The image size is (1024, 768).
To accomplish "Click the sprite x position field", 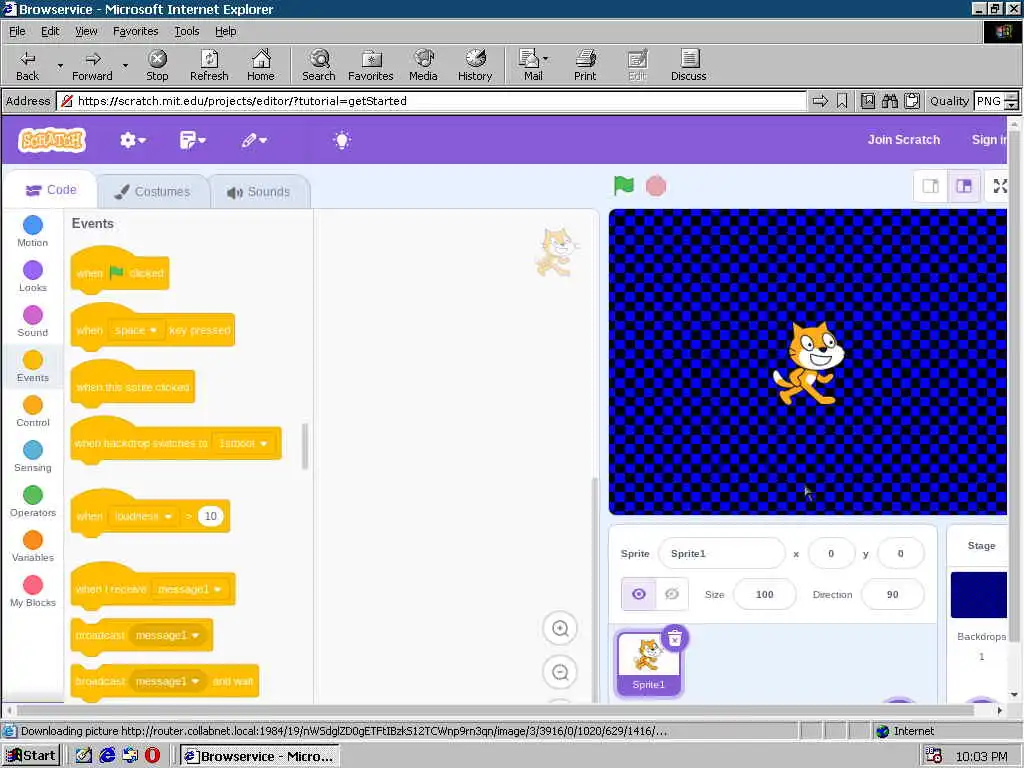I will [831, 553].
